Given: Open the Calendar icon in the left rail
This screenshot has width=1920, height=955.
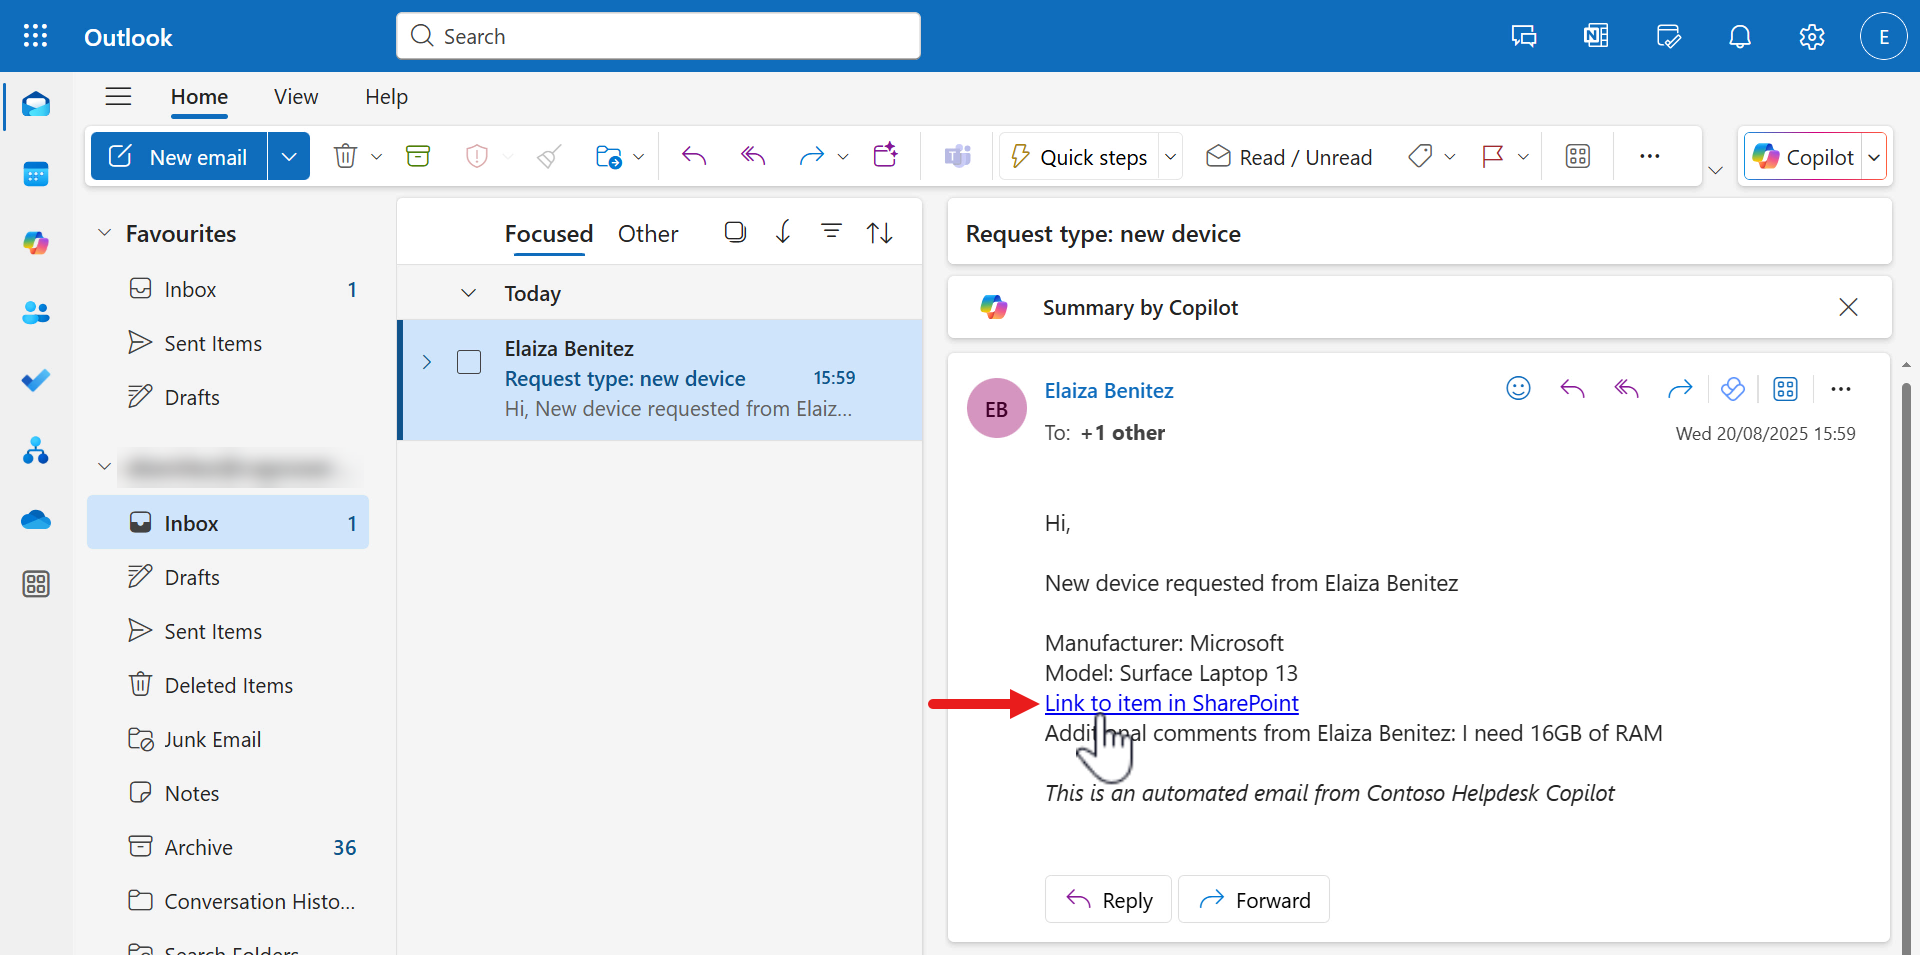Looking at the screenshot, I should click(36, 174).
